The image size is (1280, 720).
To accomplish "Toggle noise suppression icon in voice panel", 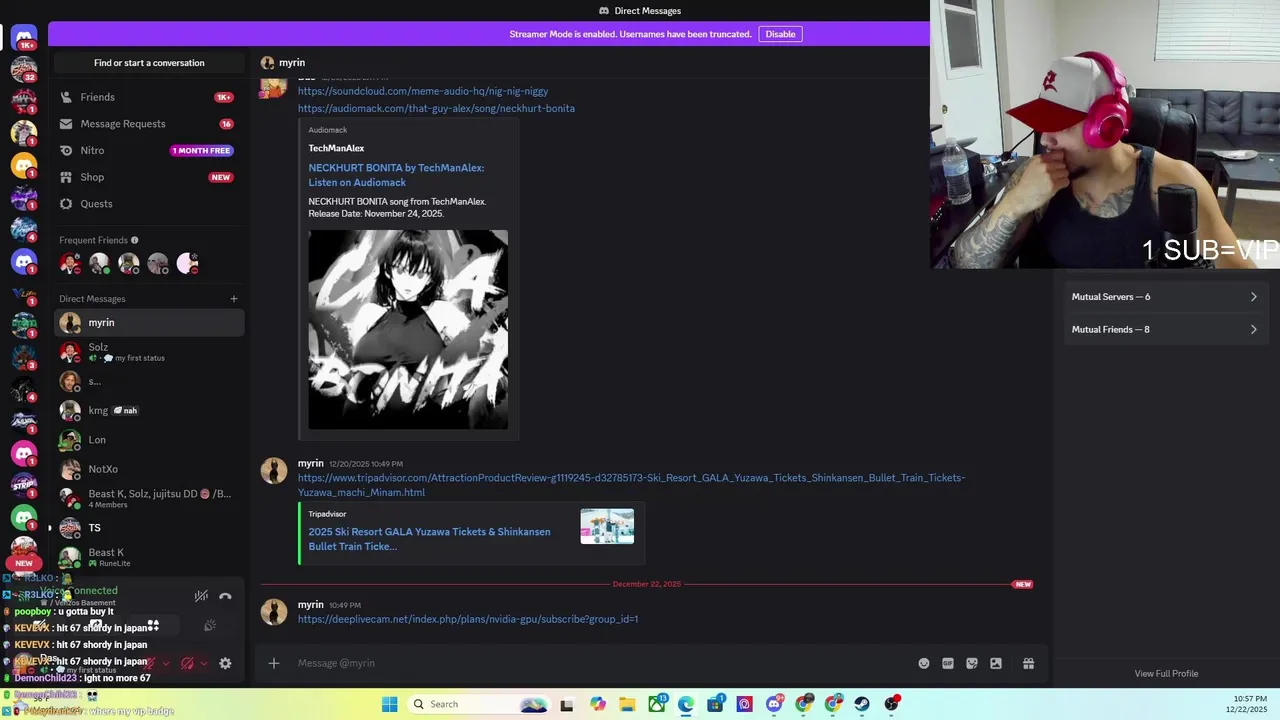I will pyautogui.click(x=201, y=596).
